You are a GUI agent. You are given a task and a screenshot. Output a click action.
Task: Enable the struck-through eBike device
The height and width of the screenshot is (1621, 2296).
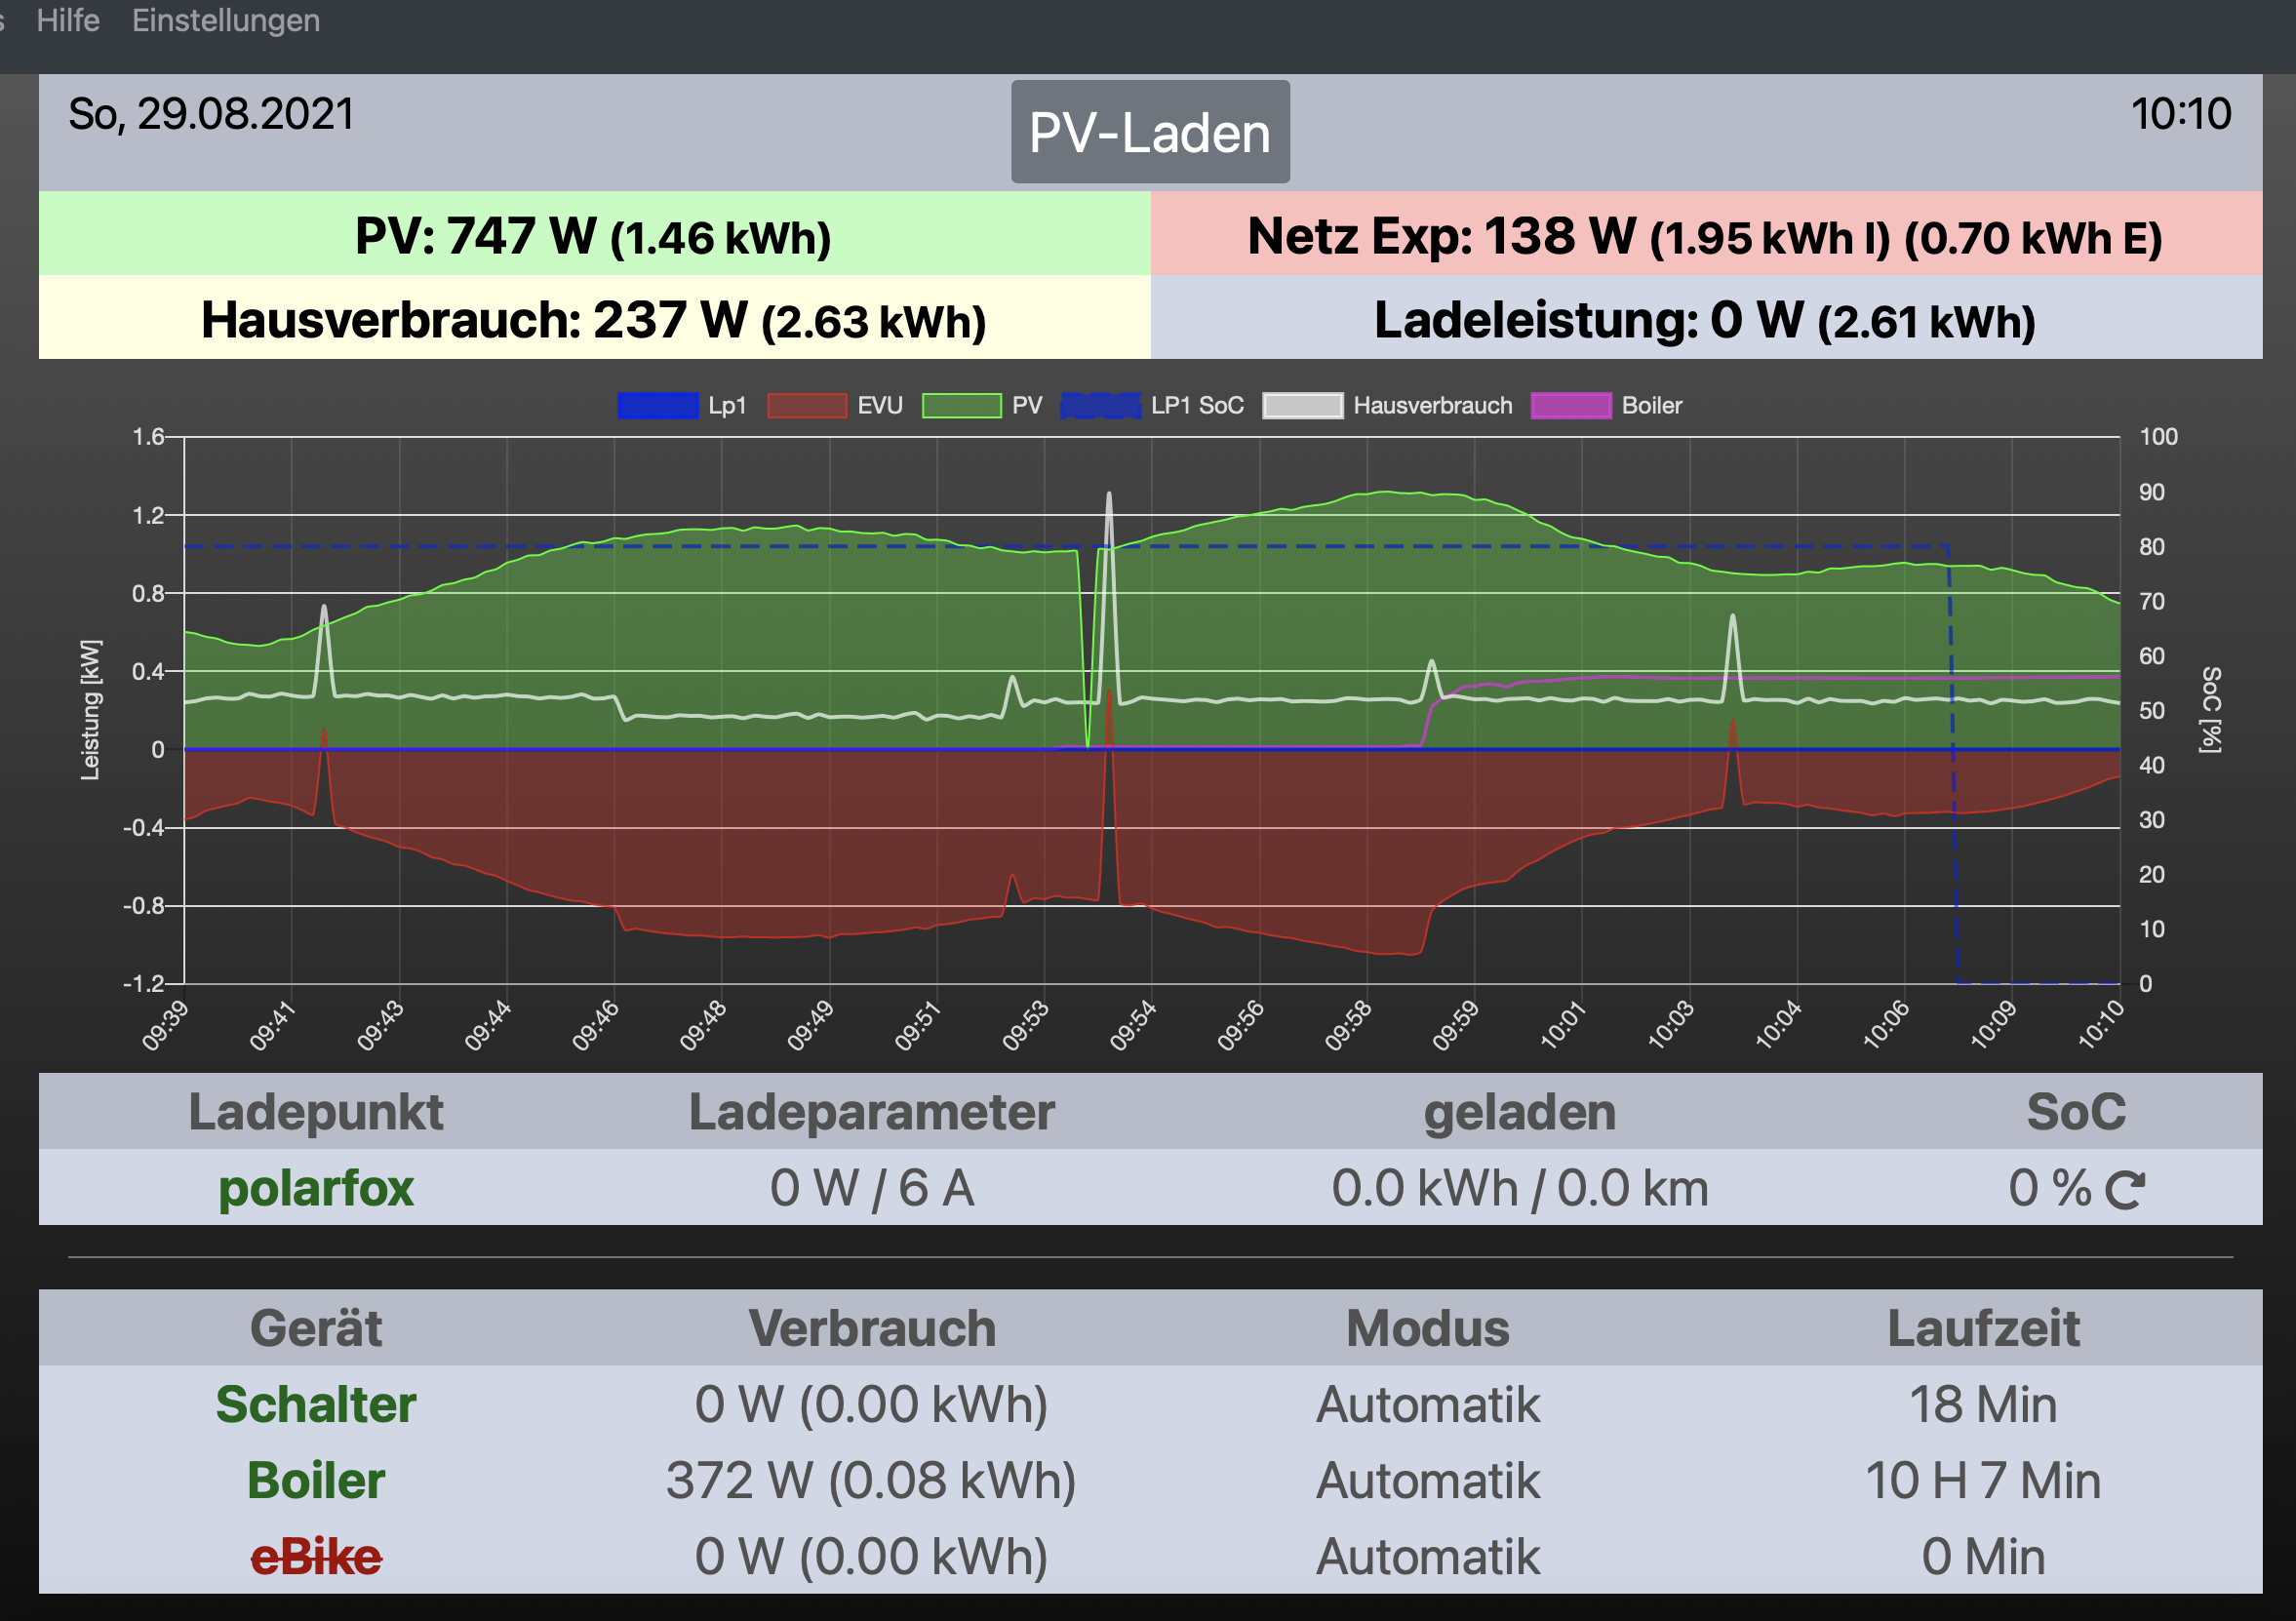pyautogui.click(x=315, y=1557)
